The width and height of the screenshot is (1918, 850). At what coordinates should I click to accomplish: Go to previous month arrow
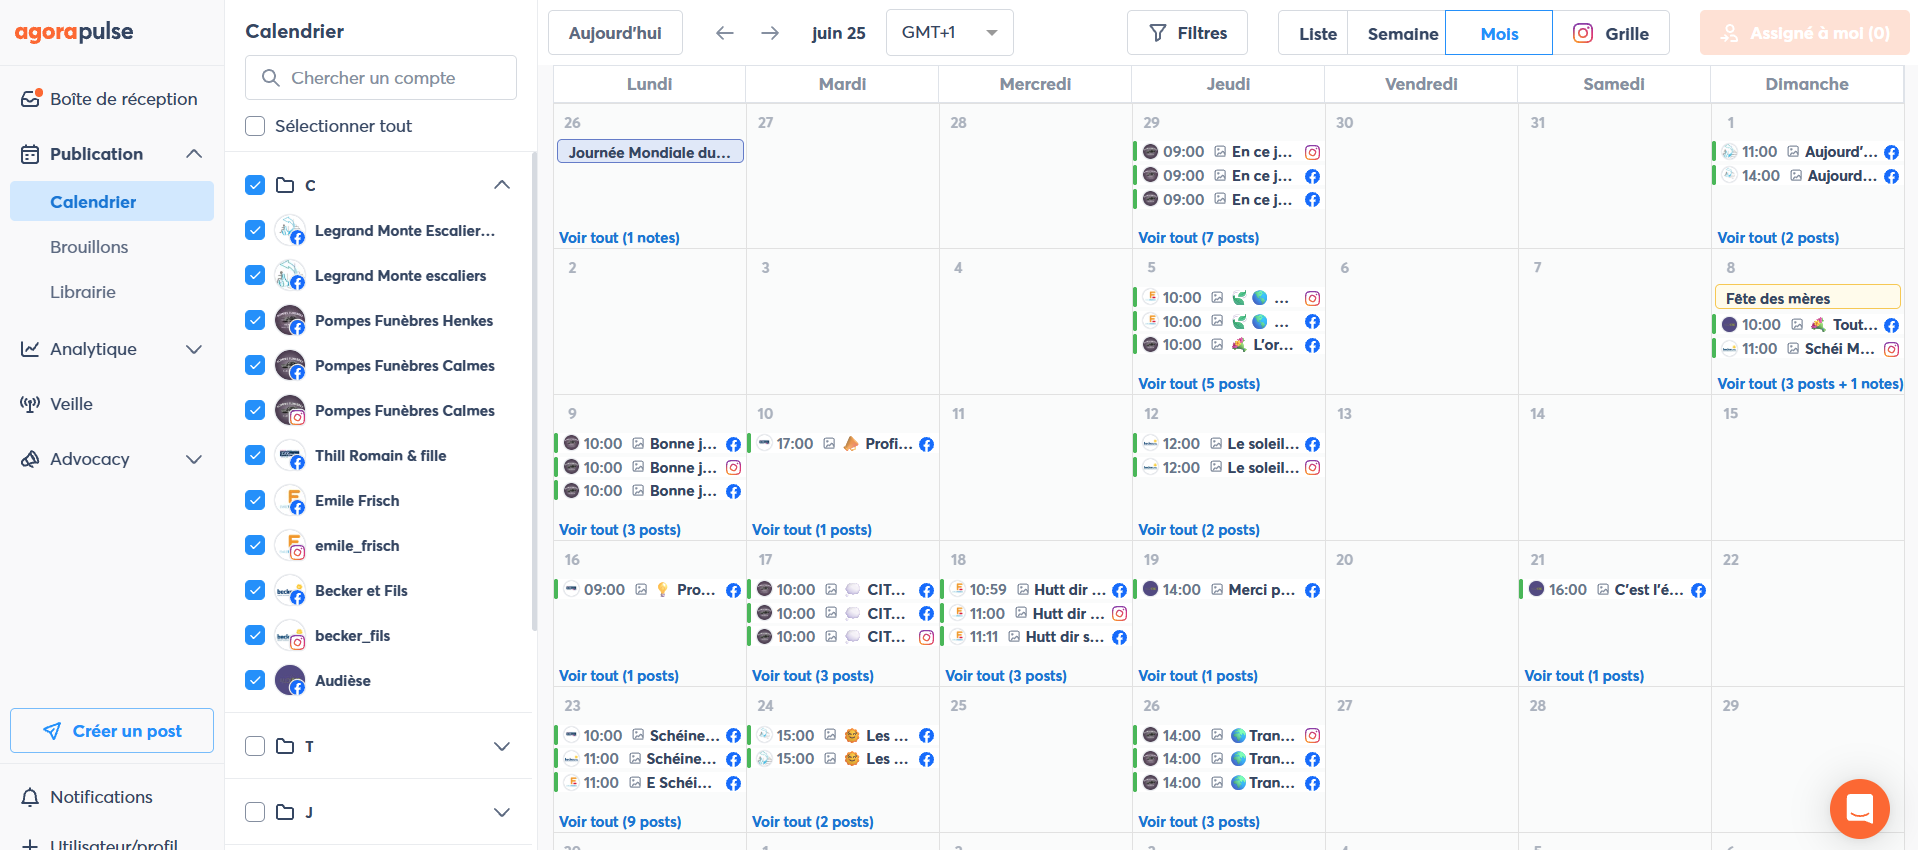[x=725, y=33]
